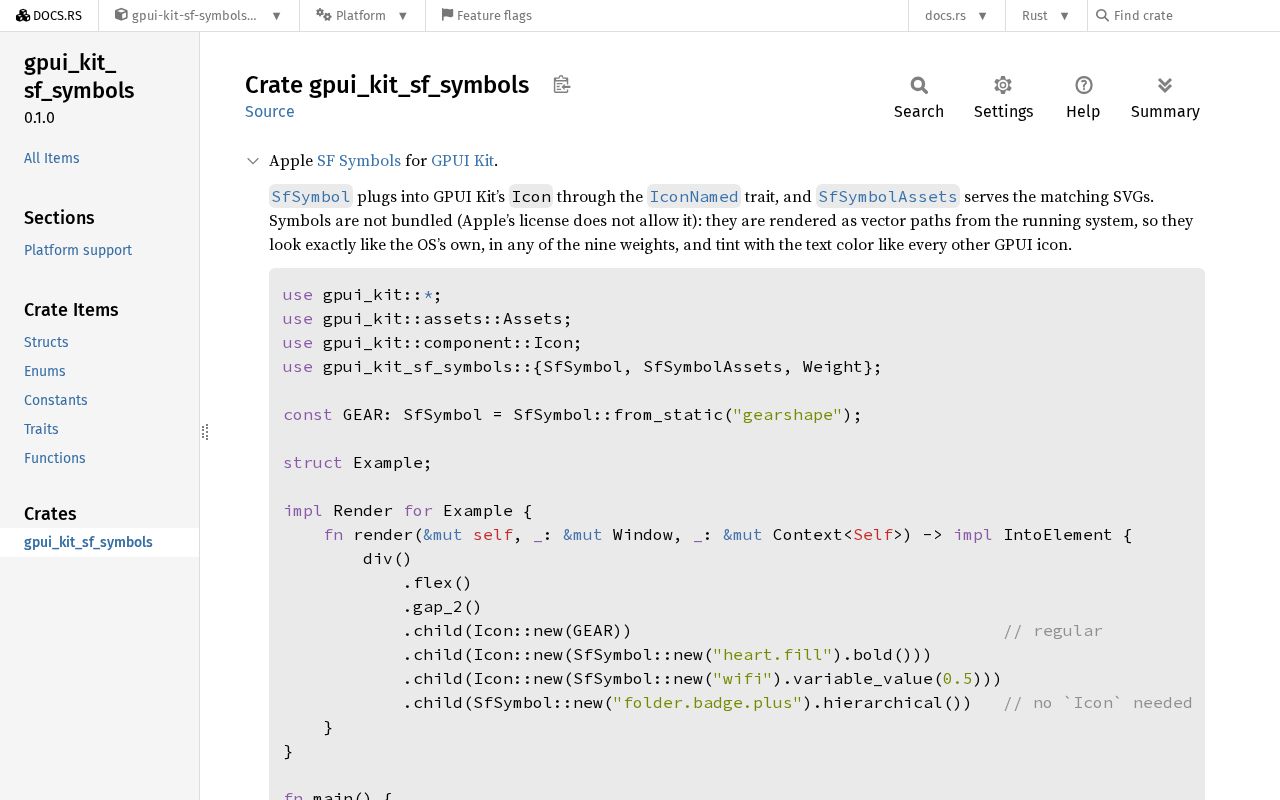Click the "// regular" code comment

point(1053,631)
